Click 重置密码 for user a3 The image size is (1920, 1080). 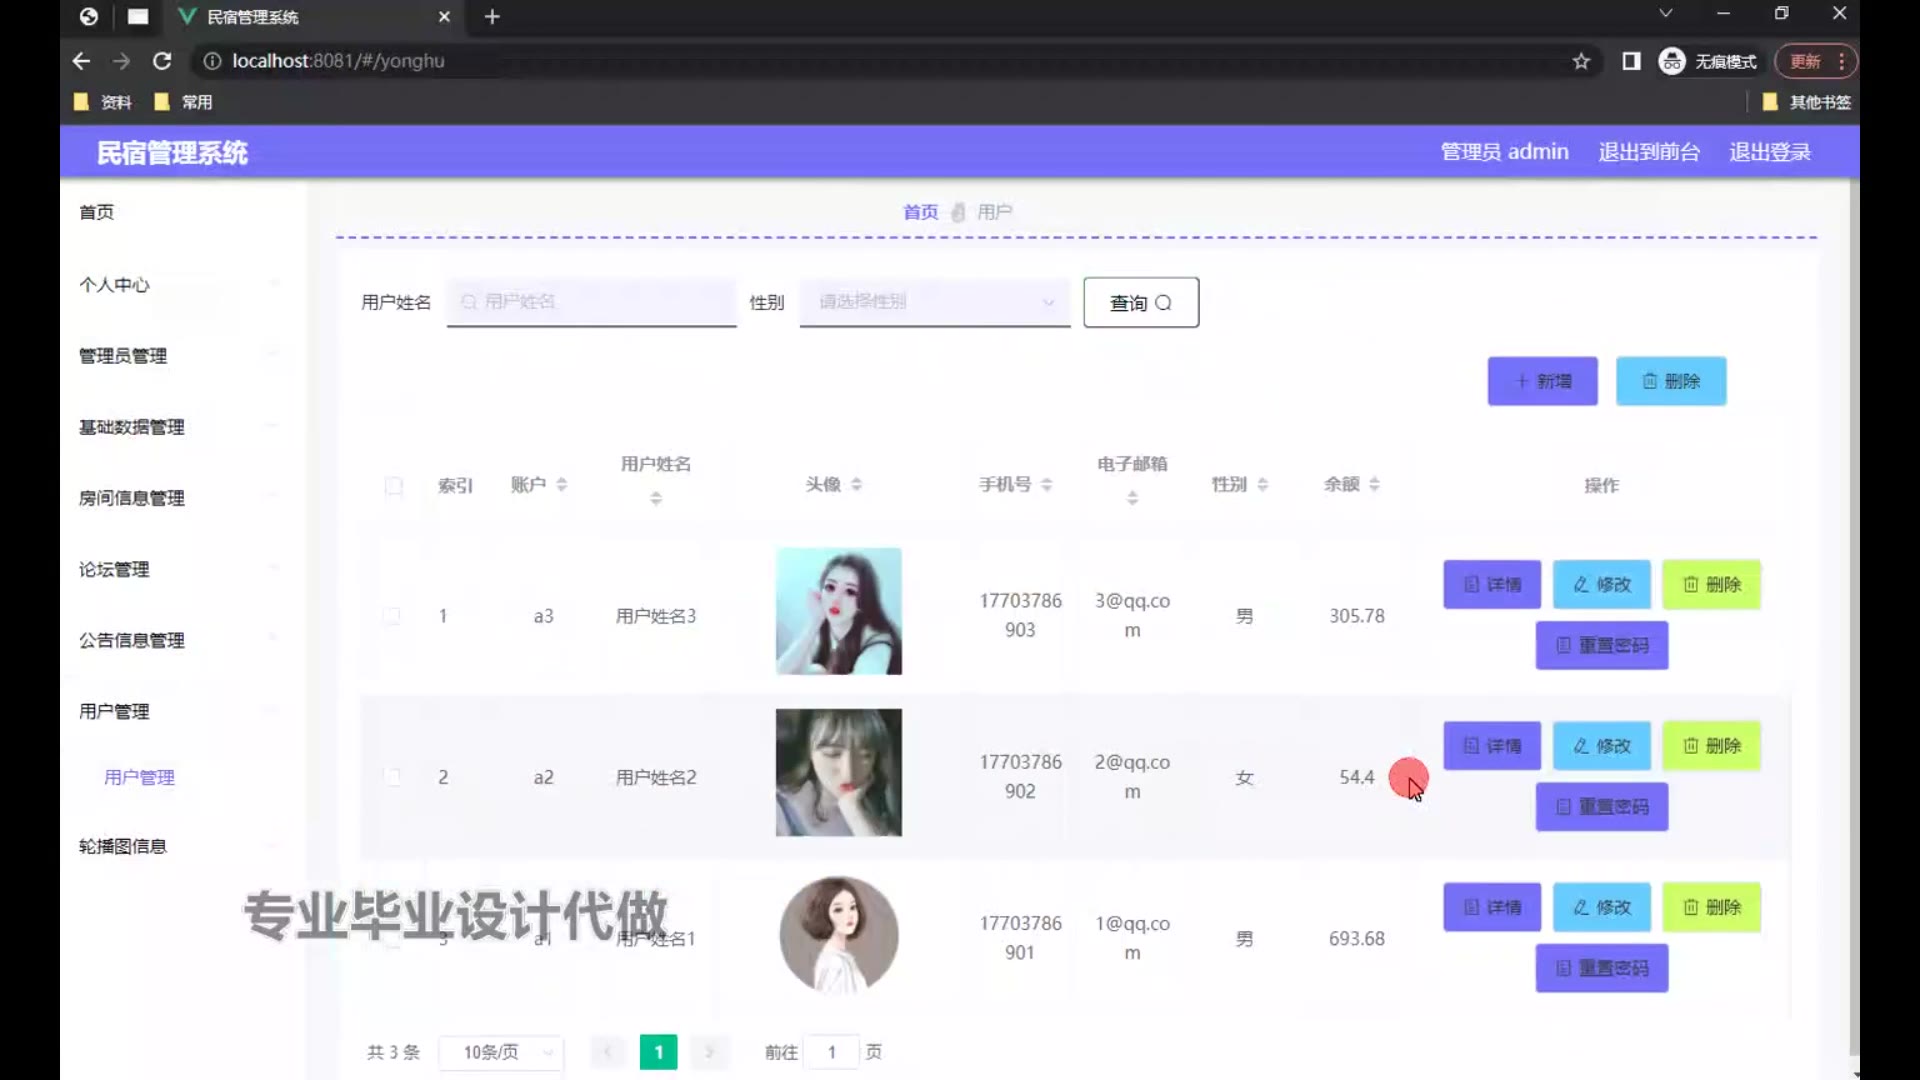(x=1601, y=645)
